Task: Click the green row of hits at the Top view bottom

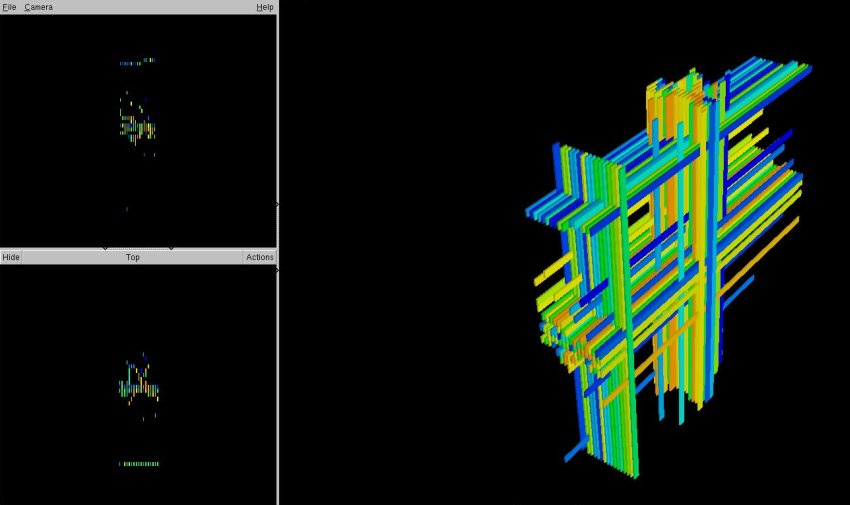Action: tap(139, 464)
